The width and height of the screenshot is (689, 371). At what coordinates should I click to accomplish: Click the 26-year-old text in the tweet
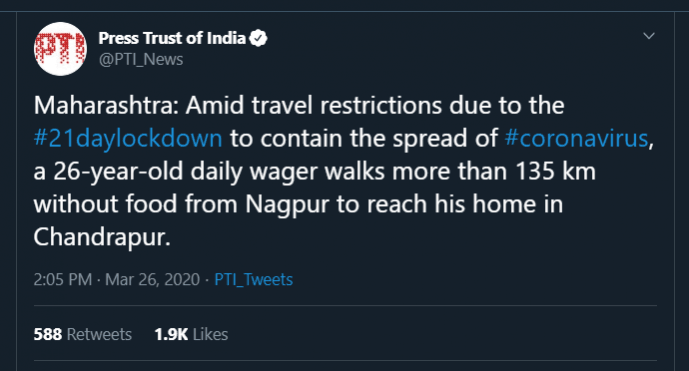[118, 171]
